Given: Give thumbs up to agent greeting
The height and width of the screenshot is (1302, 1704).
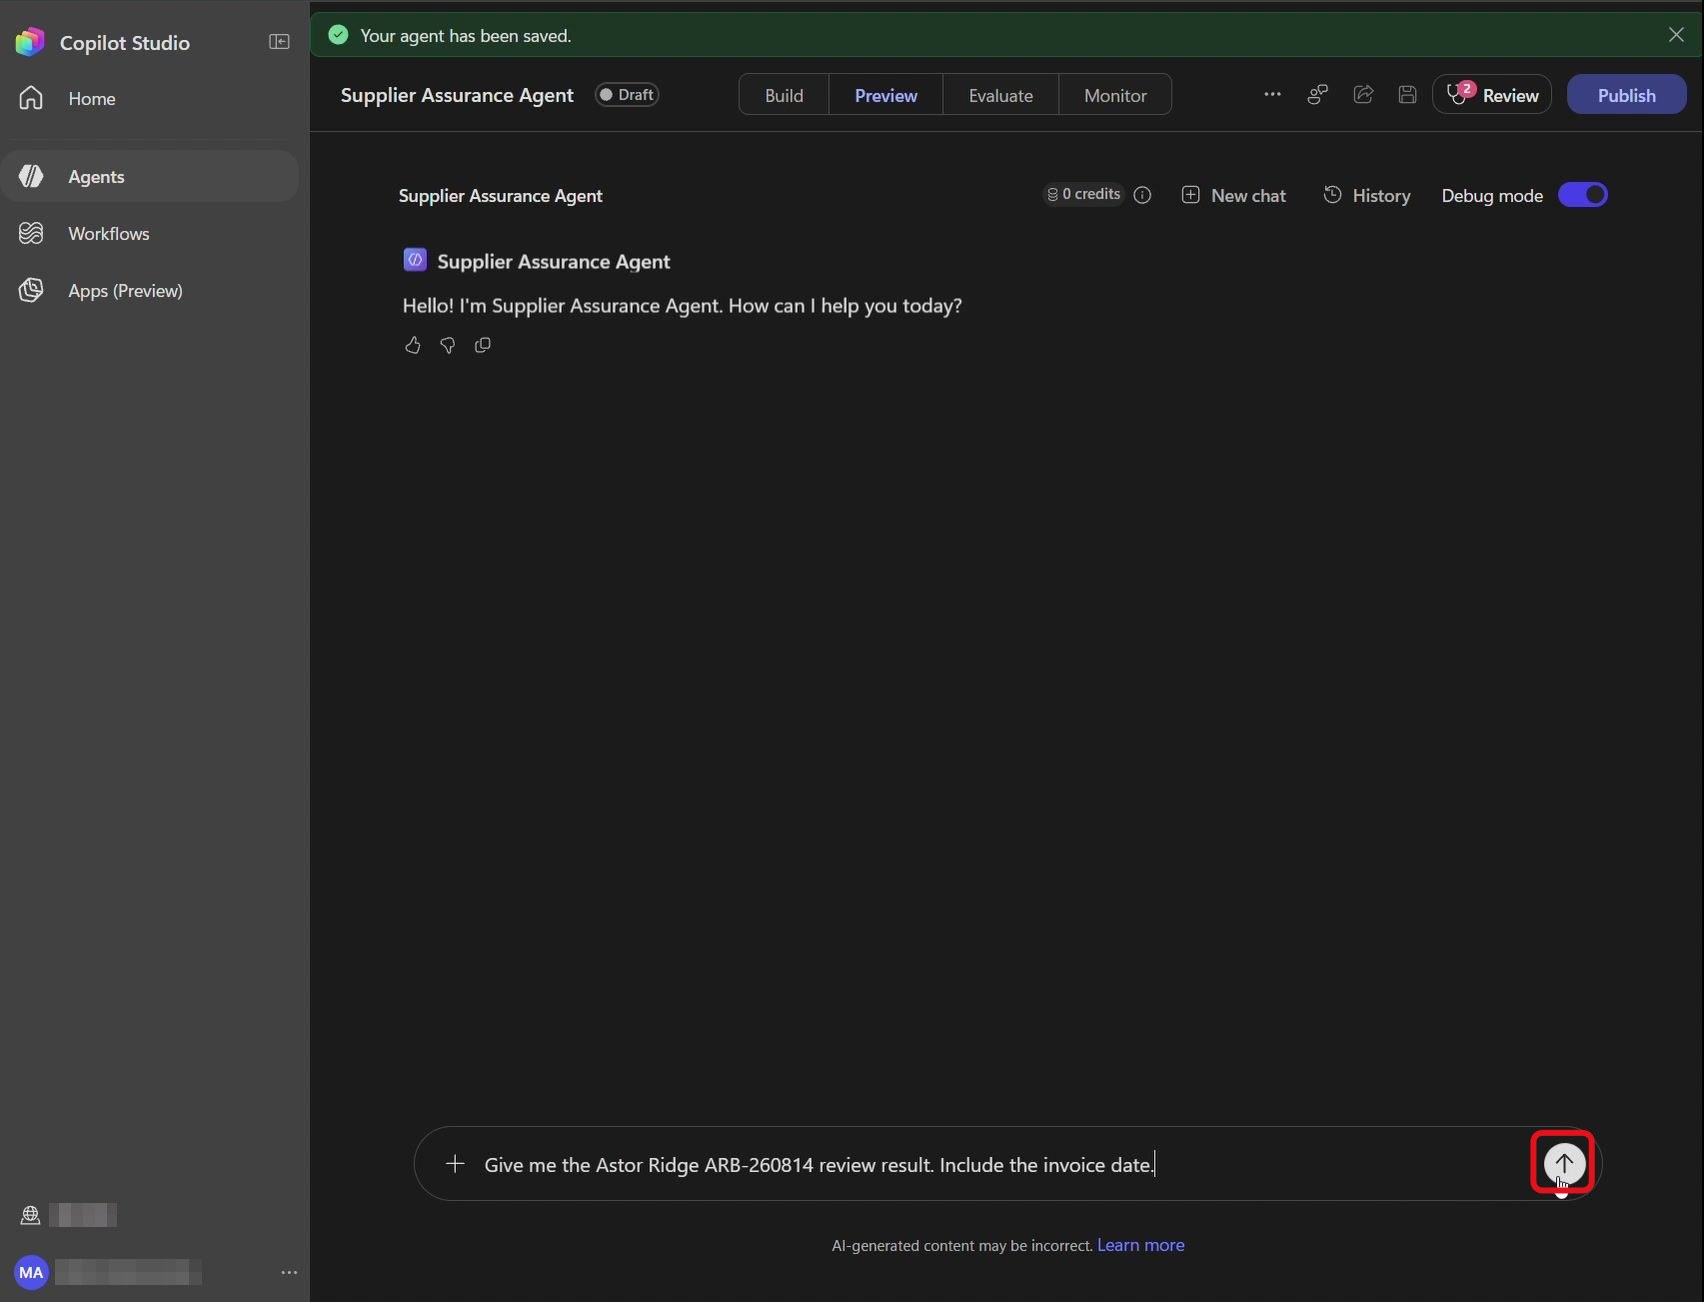Looking at the screenshot, I should (412, 345).
